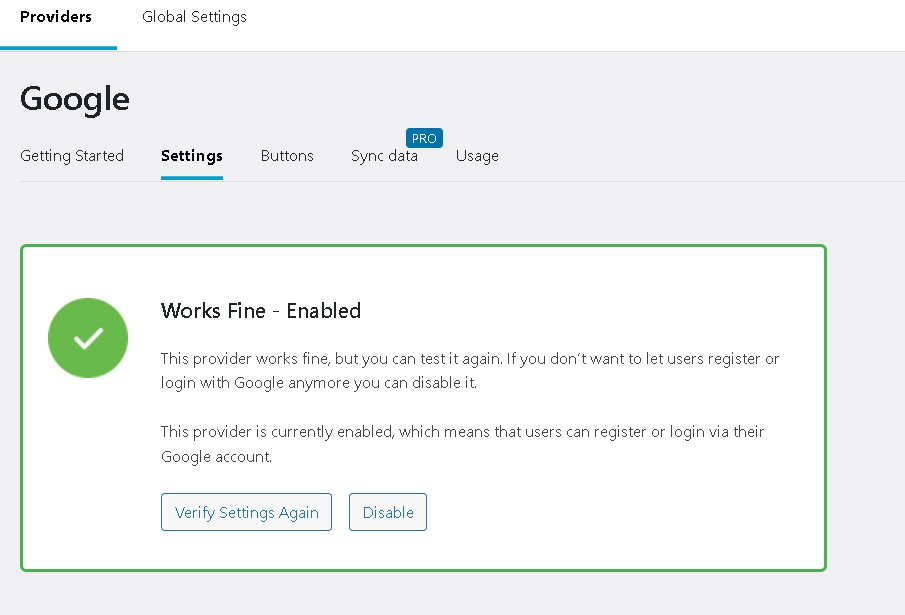Go to the Buttons tab

point(287,156)
